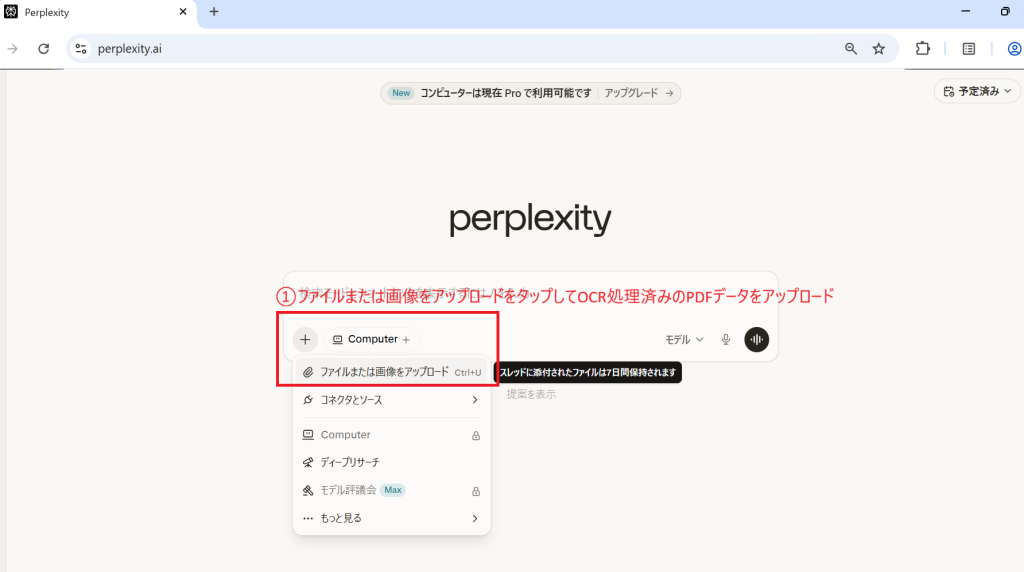Viewport: 1024px width, 572px height.
Task: Click the zoom magnifier icon in address bar
Action: (x=851, y=48)
